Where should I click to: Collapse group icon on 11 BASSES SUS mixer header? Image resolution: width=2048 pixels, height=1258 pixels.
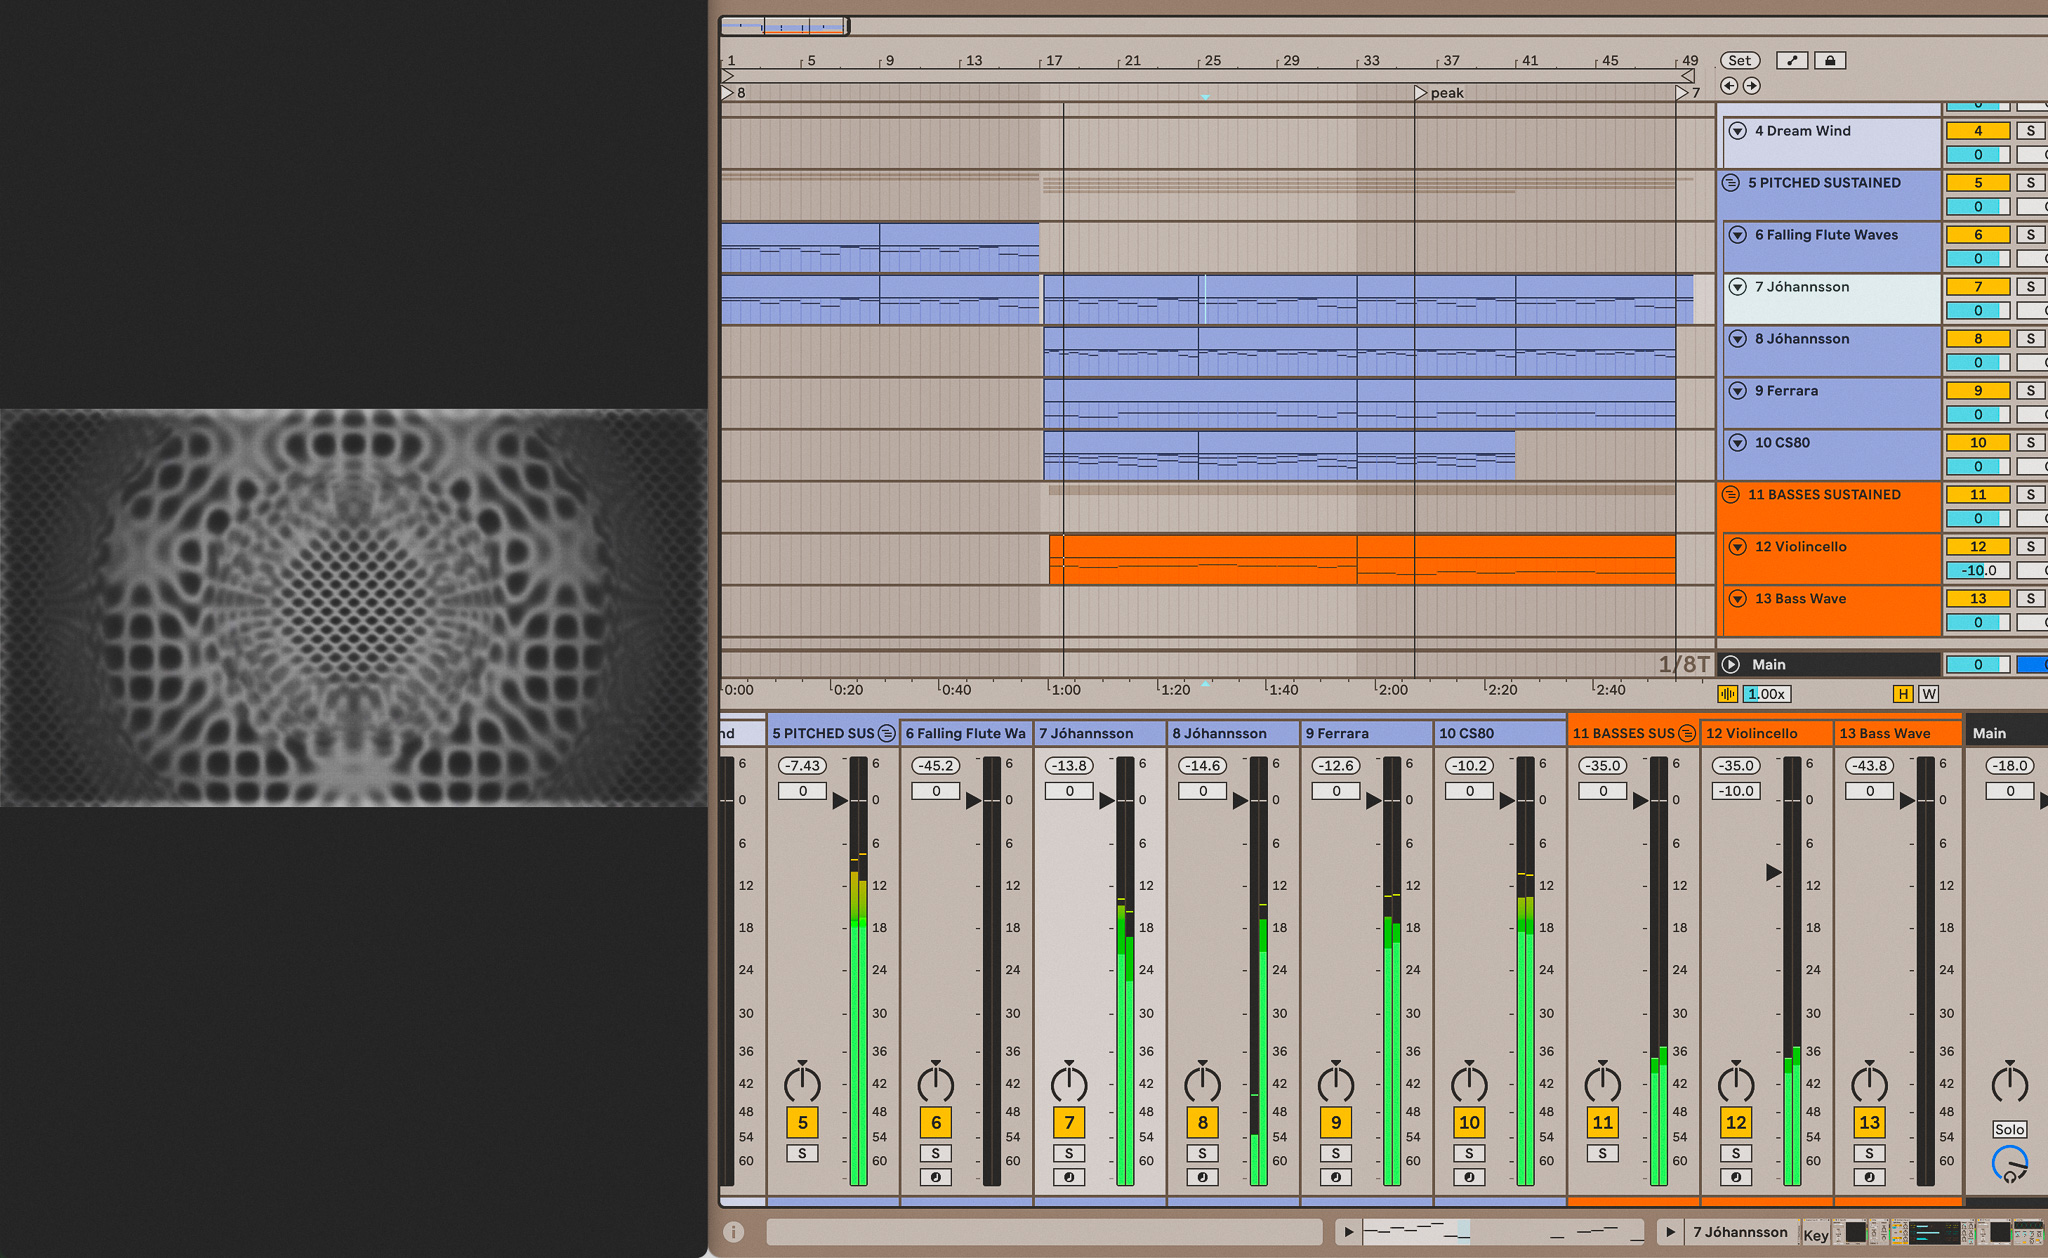pyautogui.click(x=1687, y=733)
